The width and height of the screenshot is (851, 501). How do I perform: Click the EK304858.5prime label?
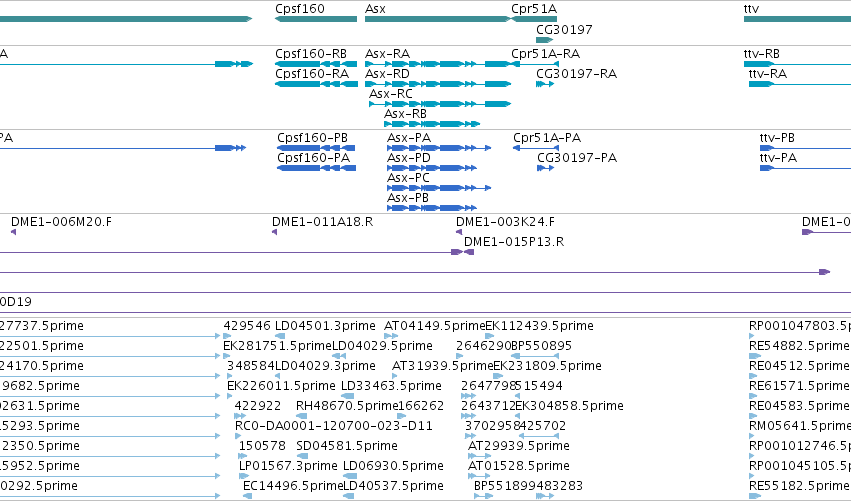tap(569, 406)
